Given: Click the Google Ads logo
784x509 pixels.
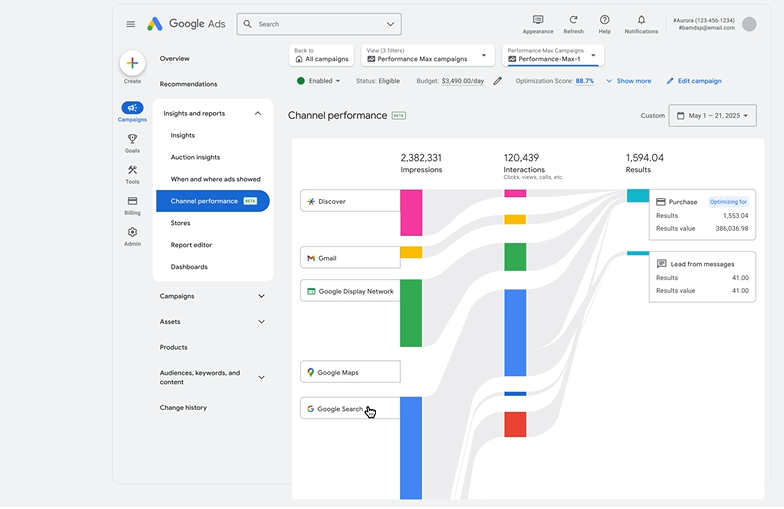Looking at the screenshot, I should click(186, 24).
